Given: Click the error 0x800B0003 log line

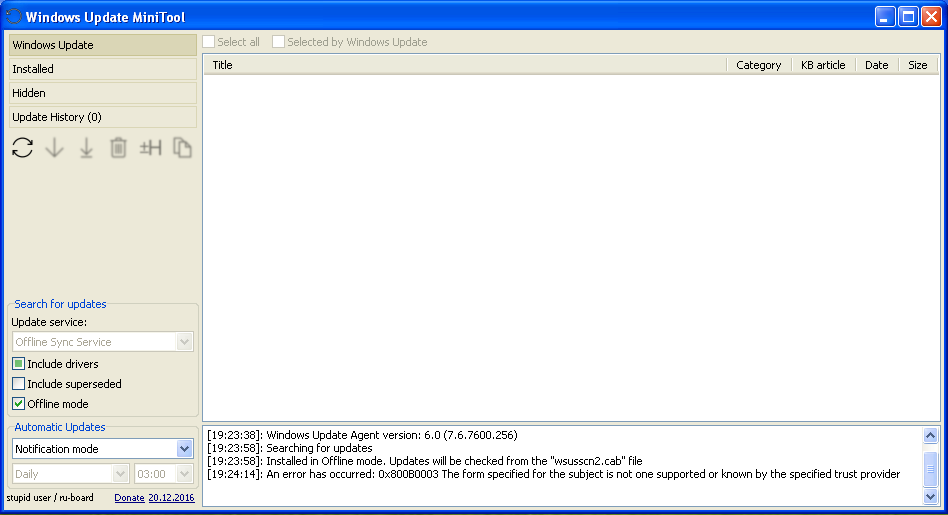Looking at the screenshot, I should click(x=553, y=475).
